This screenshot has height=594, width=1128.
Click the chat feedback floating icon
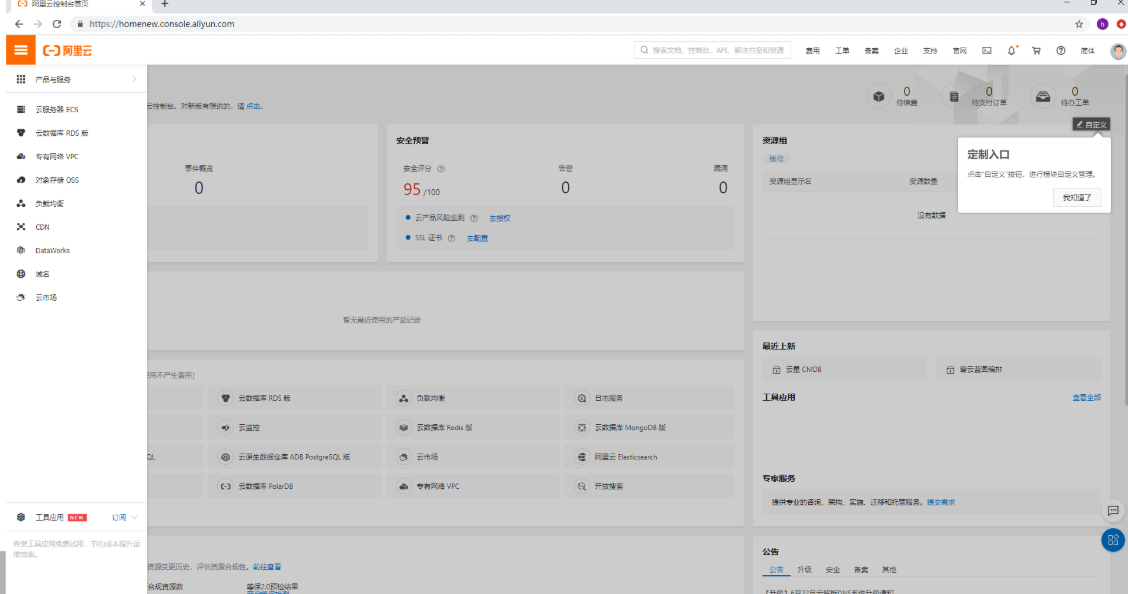click(x=1113, y=511)
